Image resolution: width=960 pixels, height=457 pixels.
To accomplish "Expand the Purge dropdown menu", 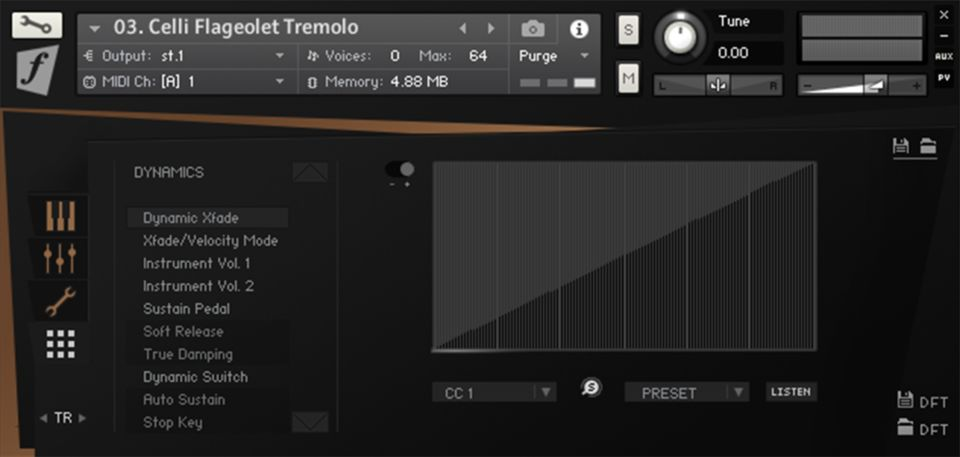I will click(x=555, y=56).
